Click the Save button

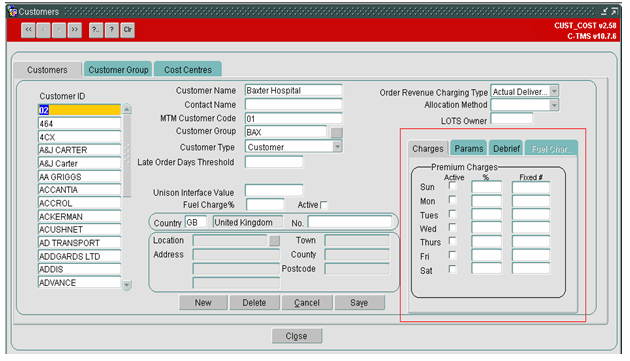pos(359,302)
